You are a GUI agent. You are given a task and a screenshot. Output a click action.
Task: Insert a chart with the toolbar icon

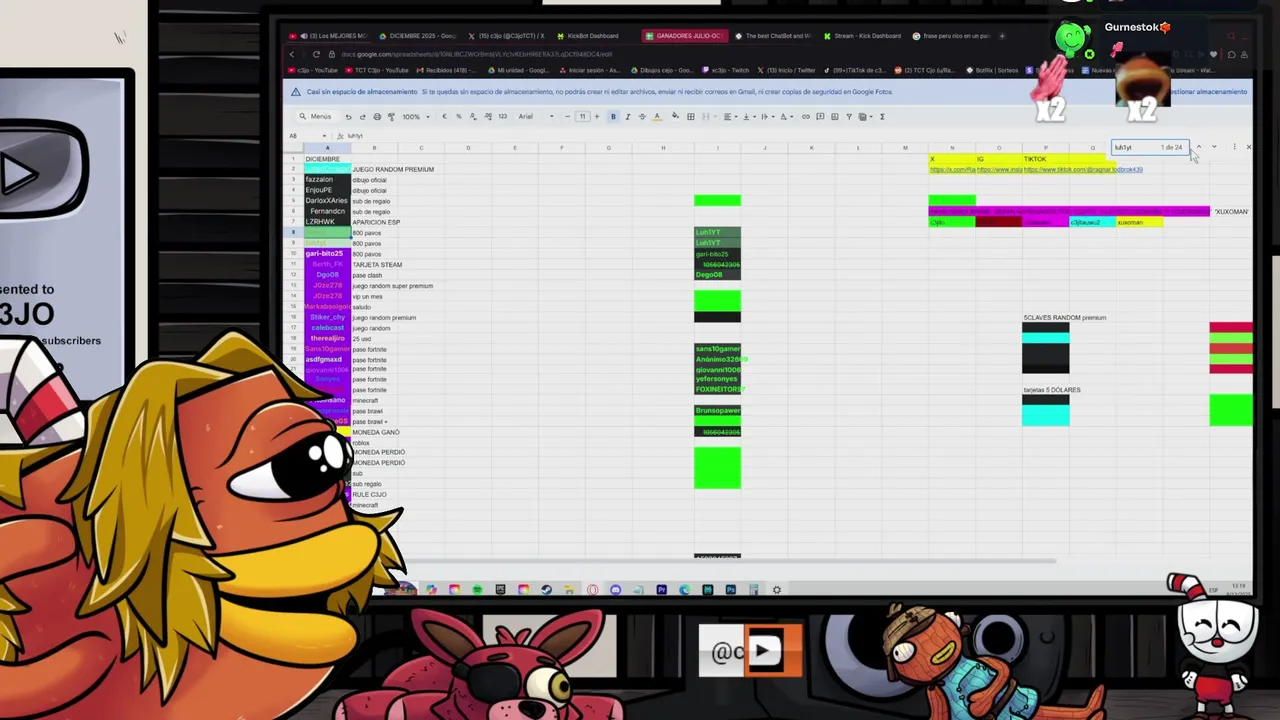(x=834, y=116)
